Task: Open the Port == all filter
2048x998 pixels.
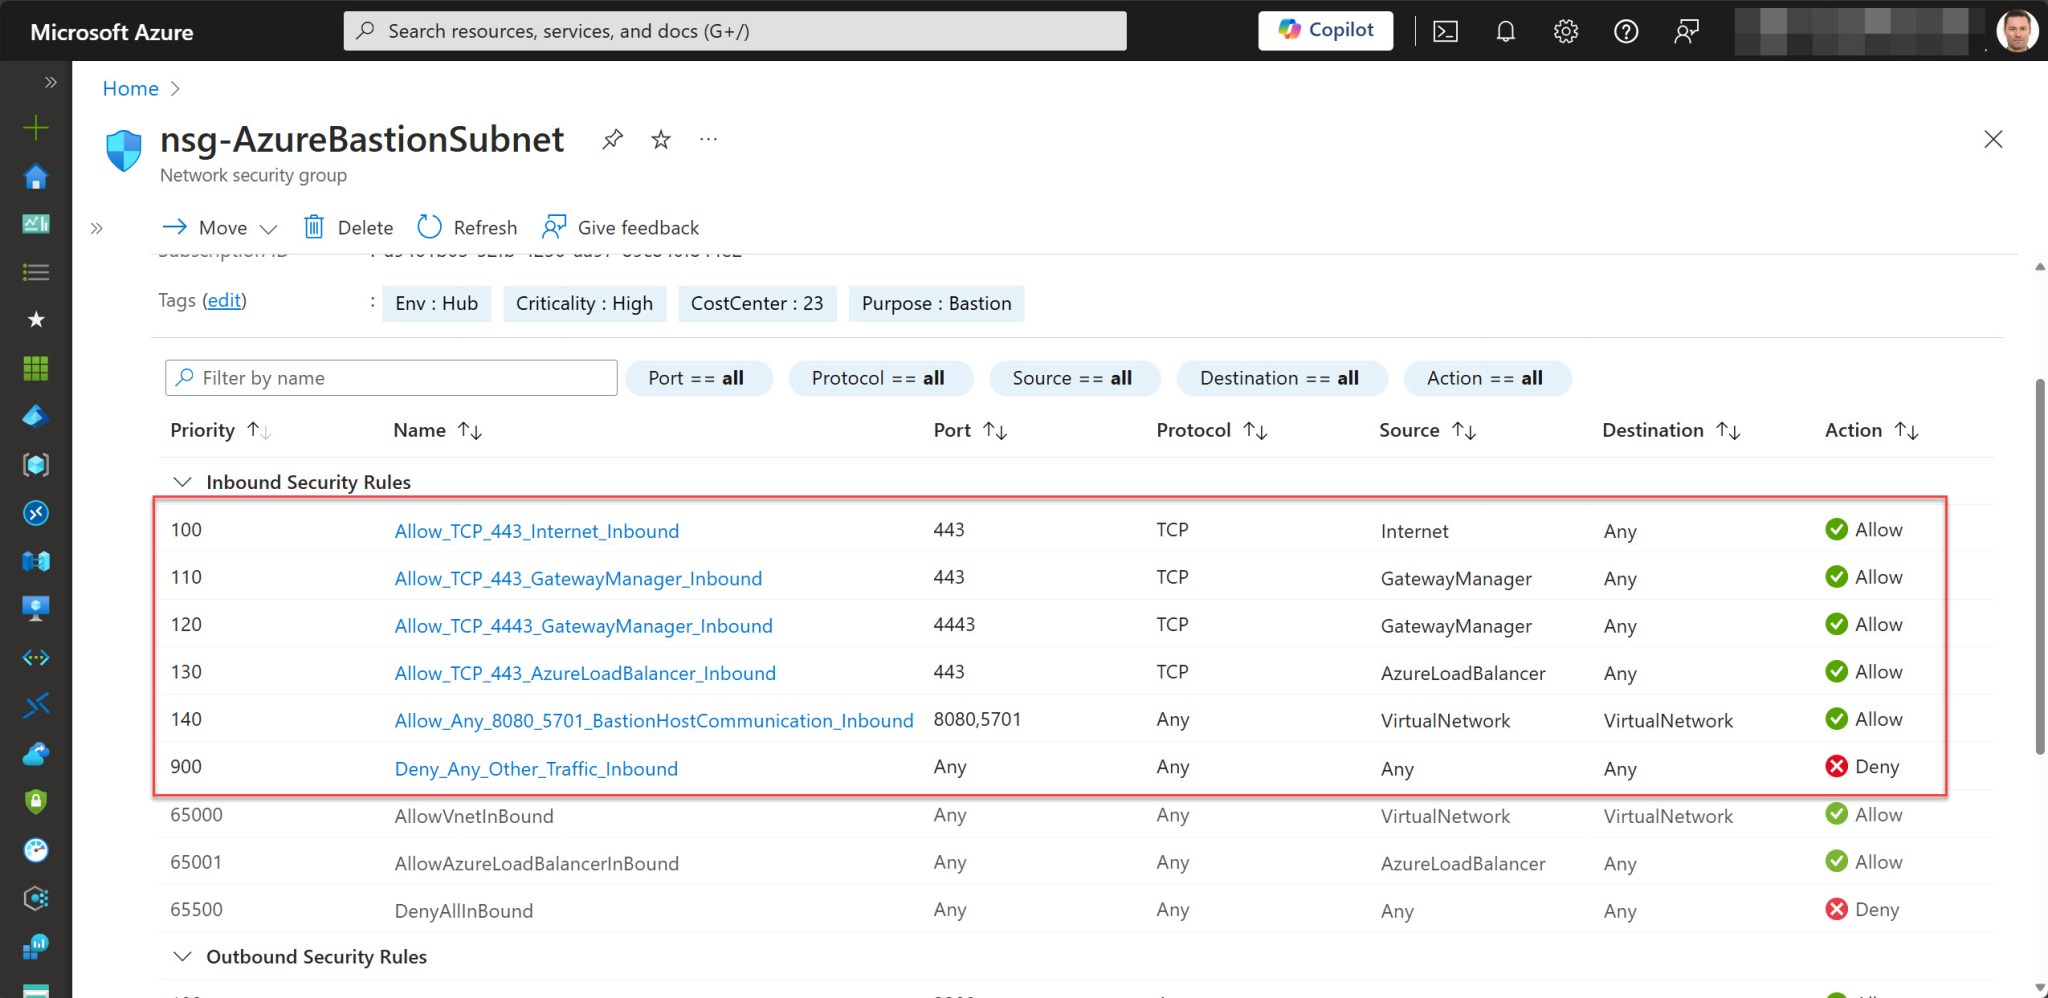Action: tap(698, 378)
